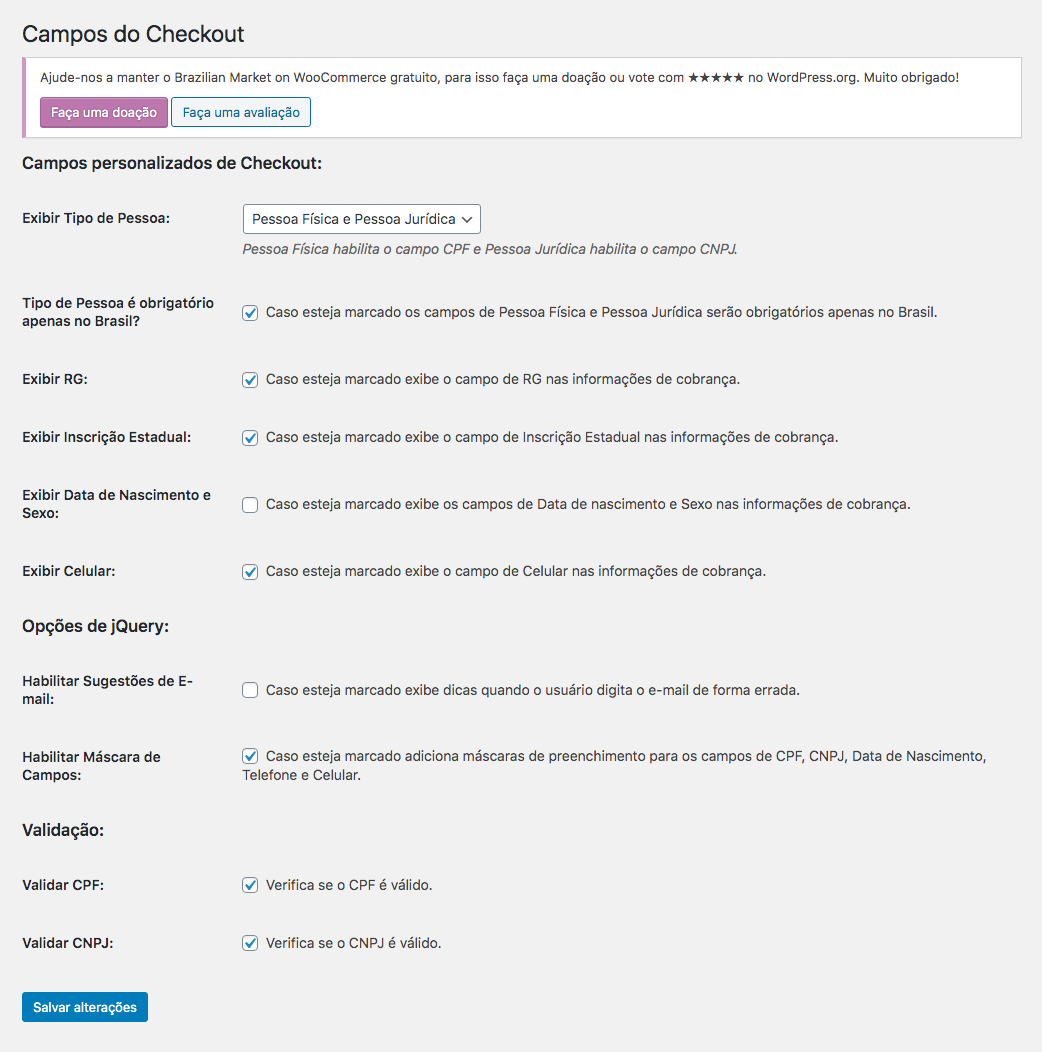Uncheck Tipo de Pessoa obrigatório apenas no Brasil
This screenshot has height=1052, width=1042.
point(250,313)
